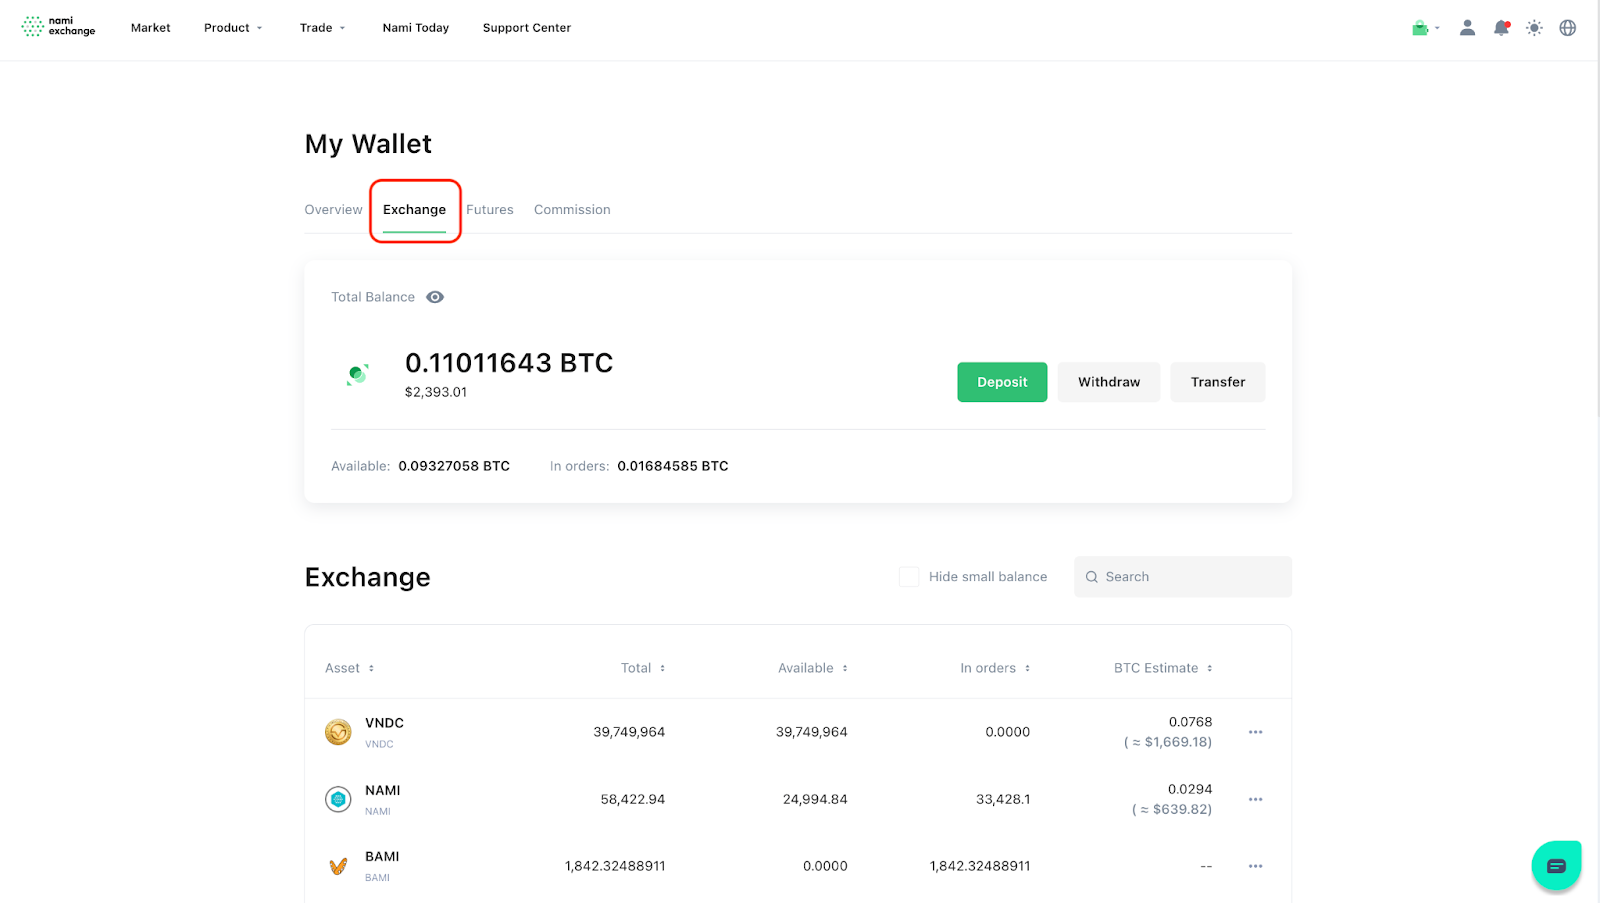Click the Withdraw button
1600x903 pixels.
click(1109, 382)
